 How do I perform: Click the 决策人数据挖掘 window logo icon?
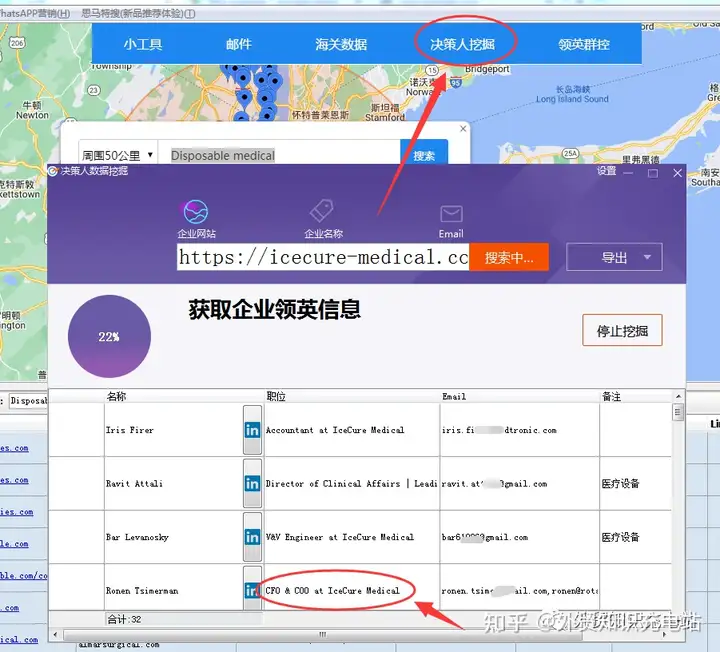(x=53, y=171)
